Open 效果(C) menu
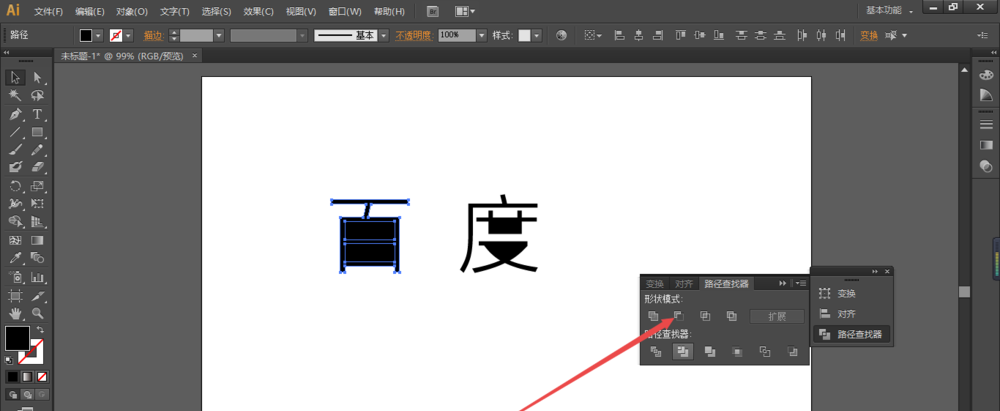1000x411 pixels. [258, 11]
